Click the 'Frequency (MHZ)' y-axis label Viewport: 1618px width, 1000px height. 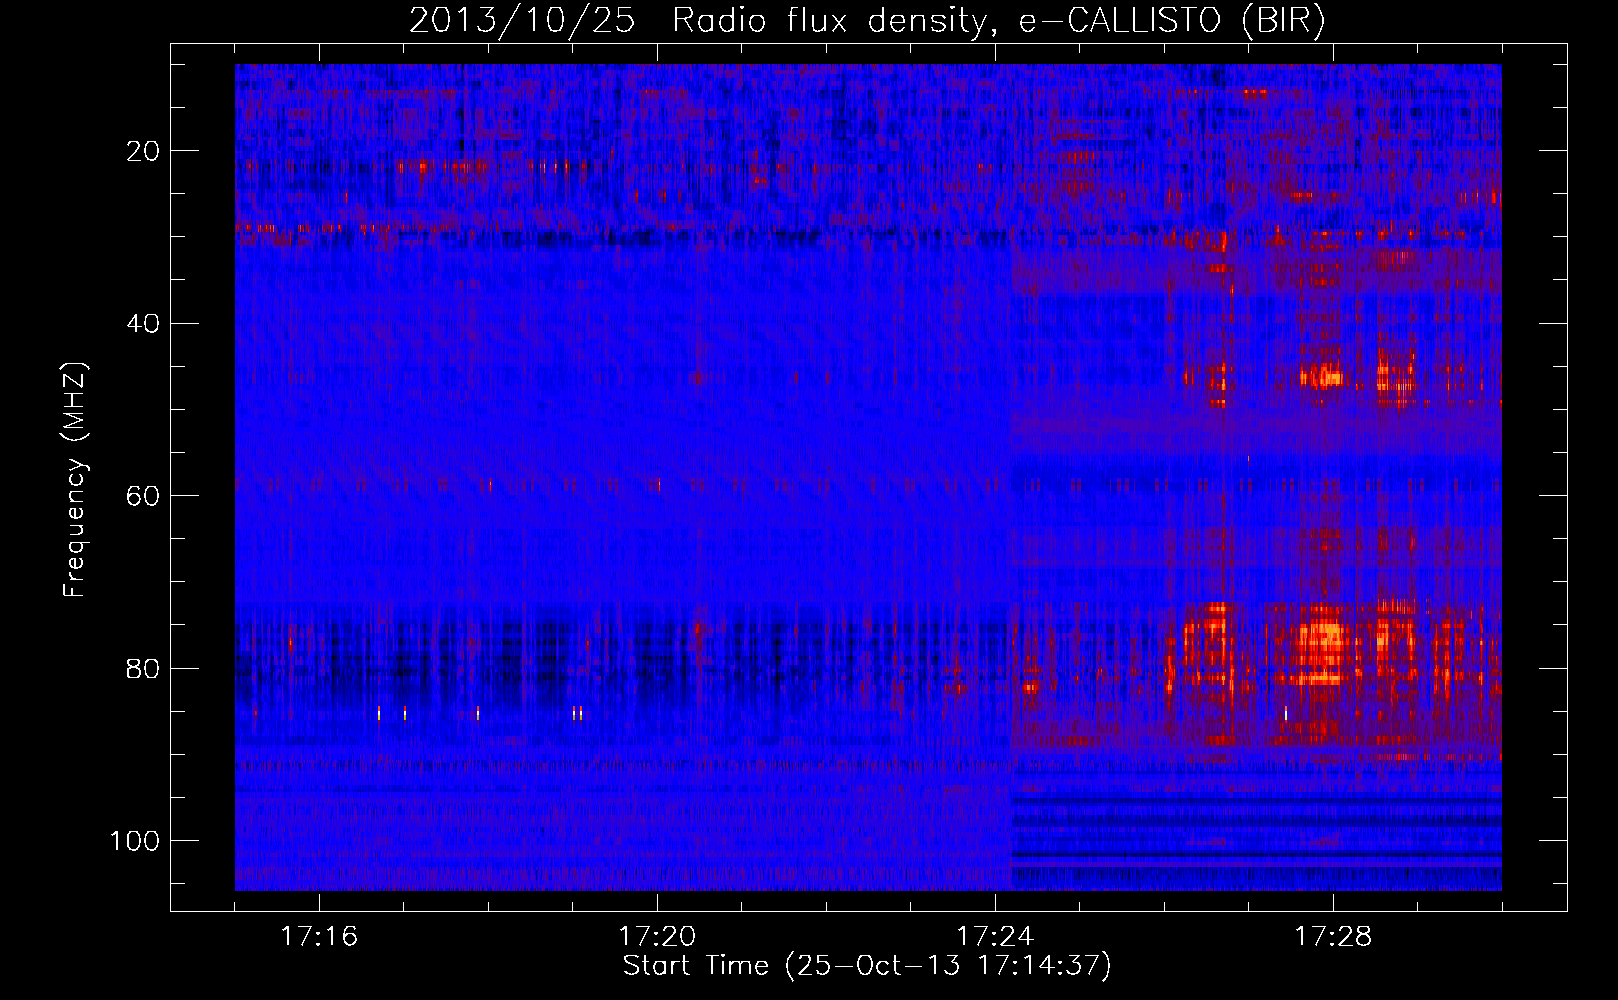tap(75, 480)
